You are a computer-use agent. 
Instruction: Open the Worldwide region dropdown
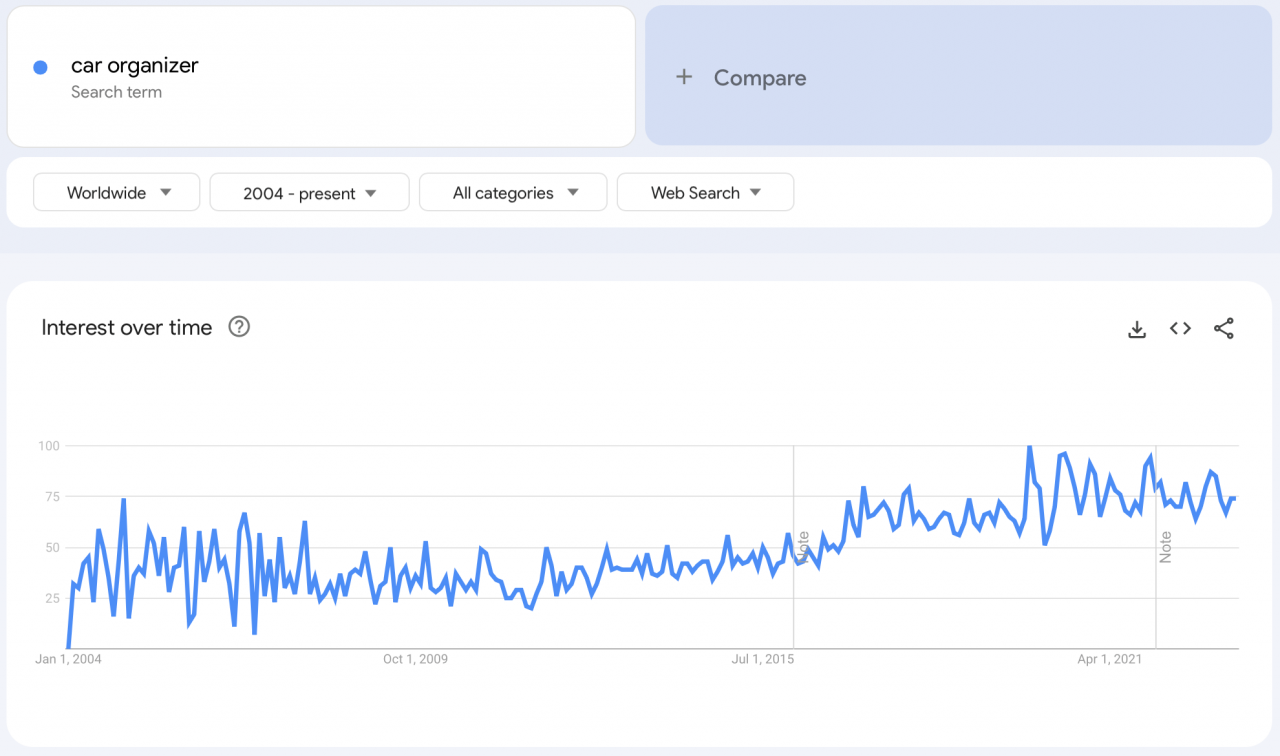point(116,192)
